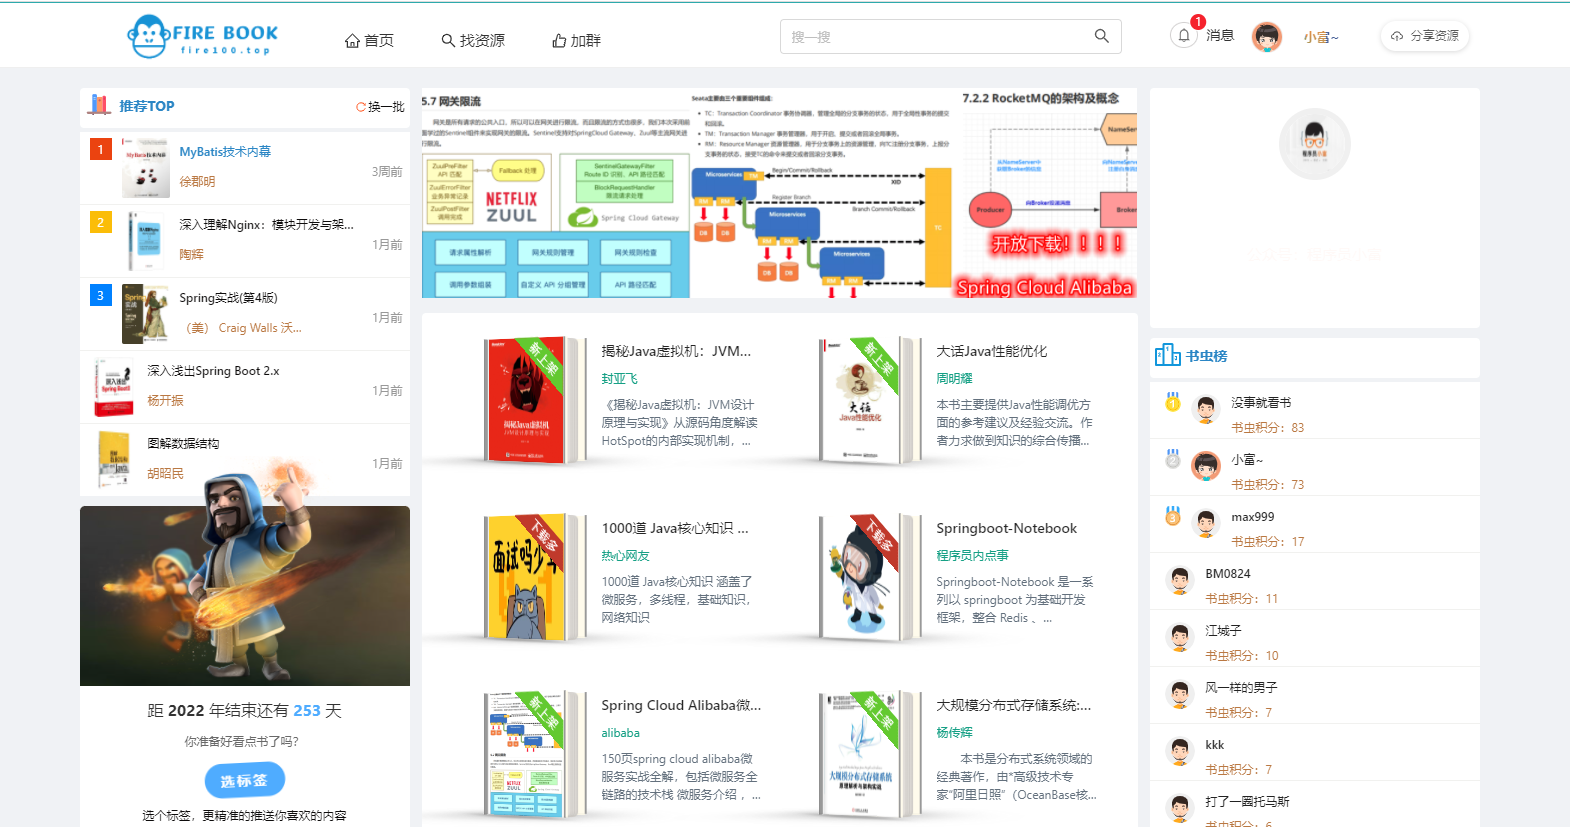Image resolution: width=1570 pixels, height=827 pixels.
Task: Open 1000道 Java核心知识 title
Action: (x=675, y=528)
